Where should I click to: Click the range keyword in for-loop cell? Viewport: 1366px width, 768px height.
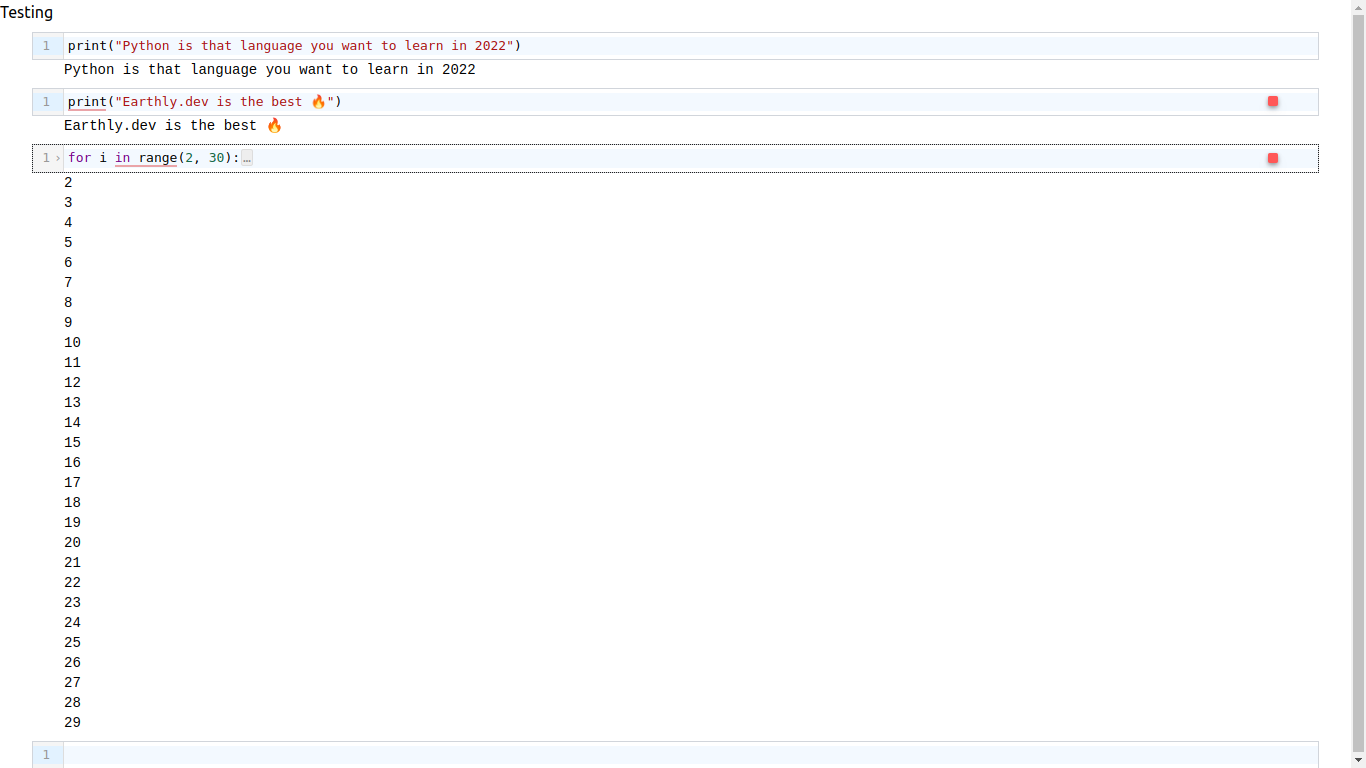click(158, 158)
